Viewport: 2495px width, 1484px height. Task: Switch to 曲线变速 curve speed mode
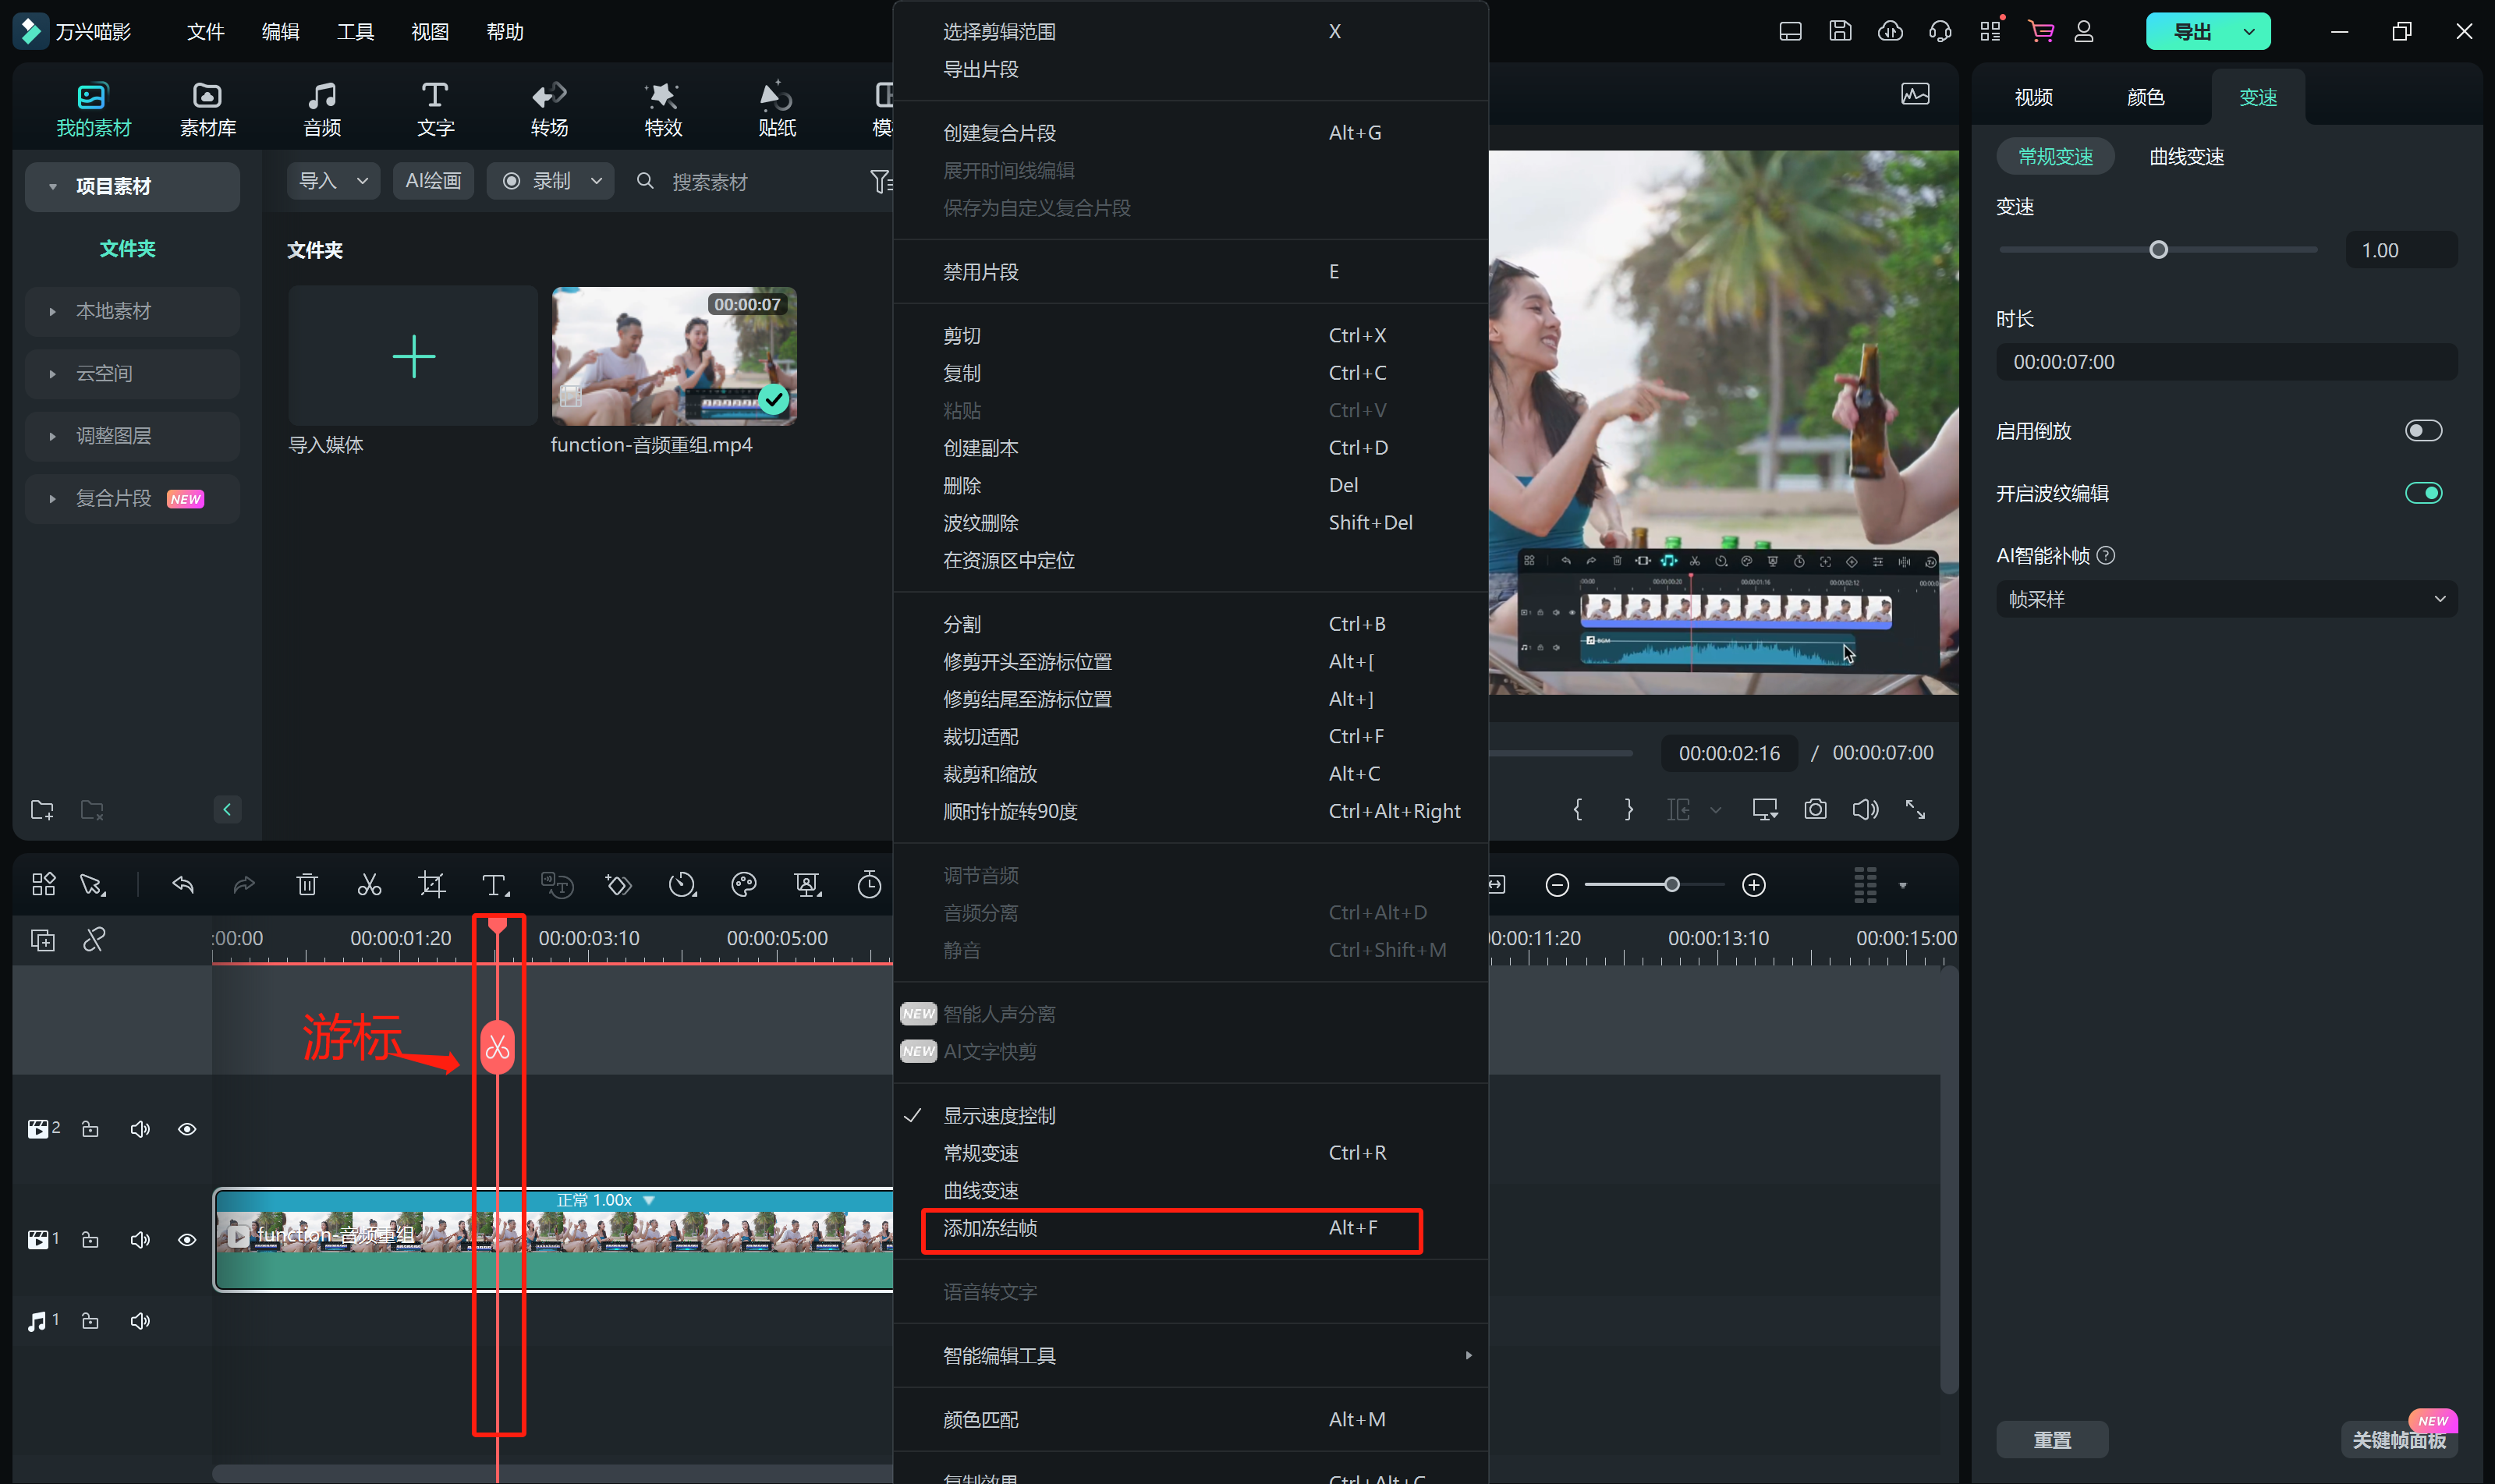(2186, 157)
